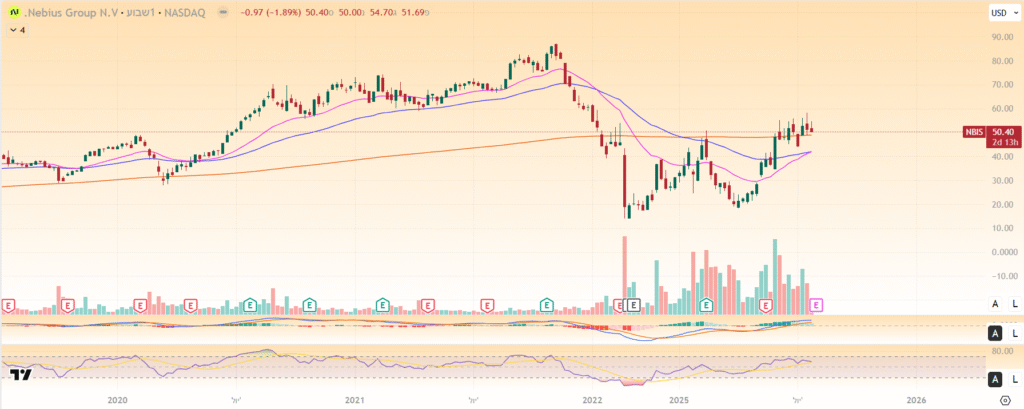Click the 2022 label on time axis
The height and width of the screenshot is (409, 1024).
pos(592,399)
